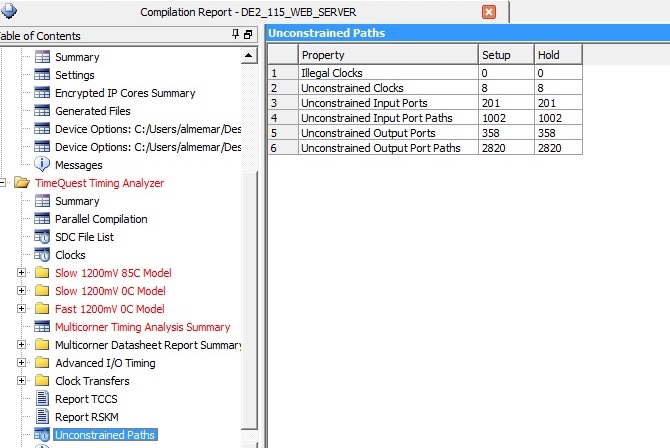Click the second Device Options table icon
This screenshot has height=448, width=670.
pyautogui.click(x=42, y=147)
